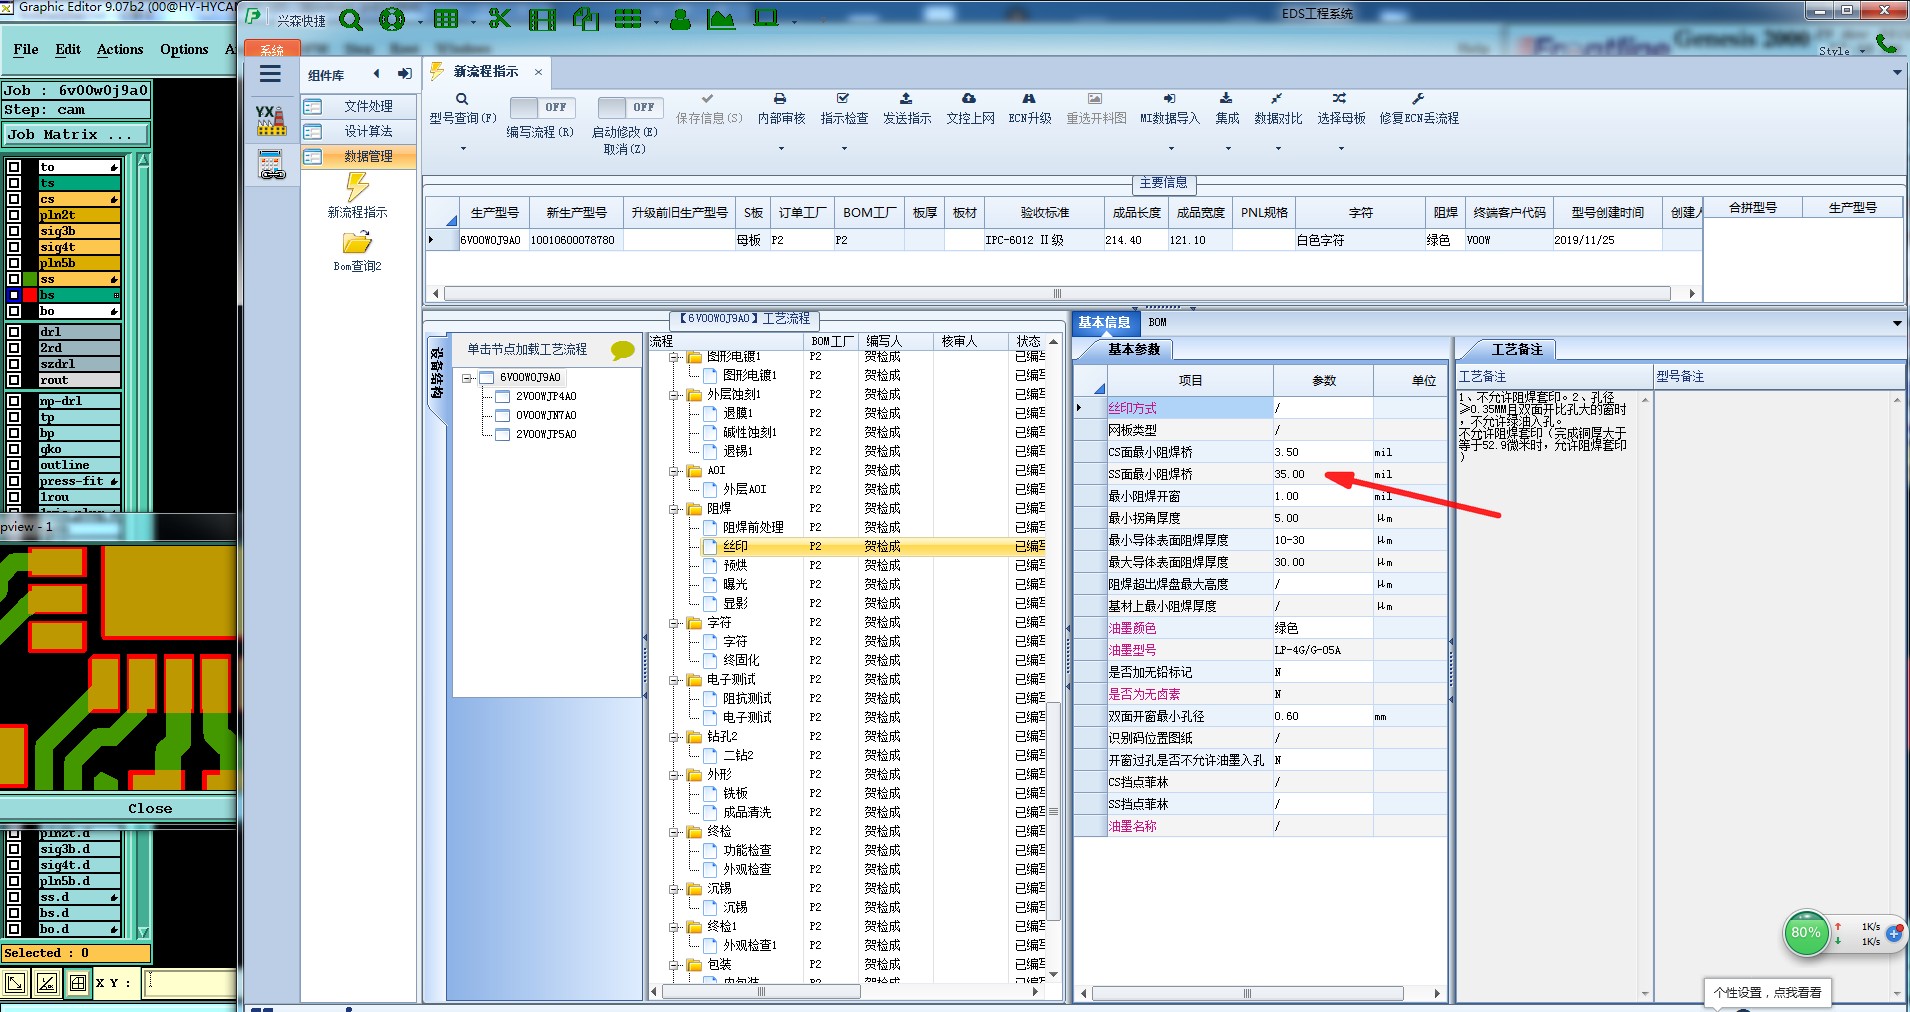Click MI数据导入 import icon
Screen dimensions: 1910x1012
pos(1169,99)
